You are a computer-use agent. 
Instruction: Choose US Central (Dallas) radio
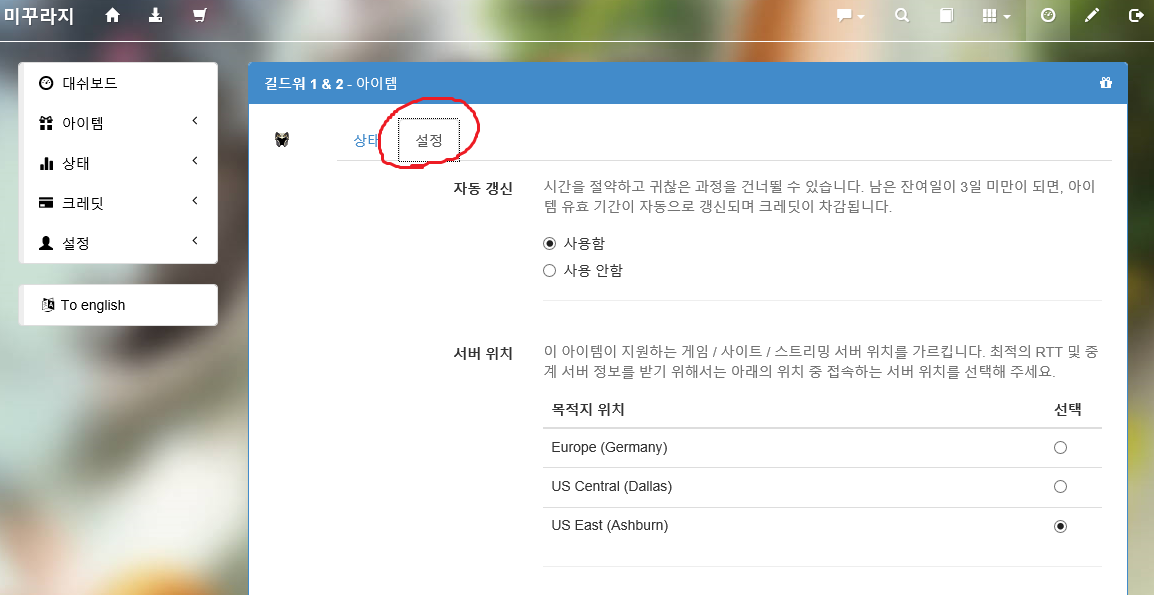pos(1060,486)
